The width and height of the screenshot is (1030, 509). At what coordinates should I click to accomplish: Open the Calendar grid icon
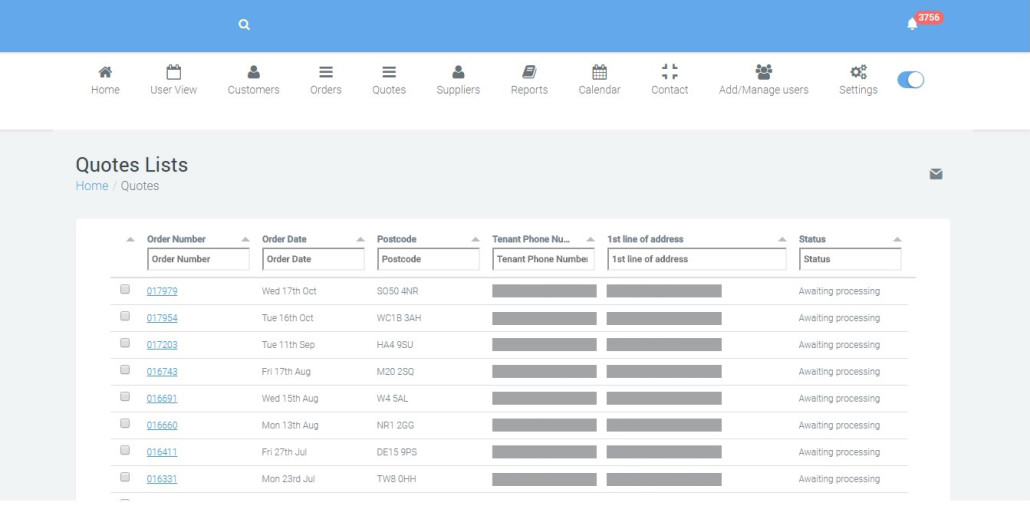[599, 72]
